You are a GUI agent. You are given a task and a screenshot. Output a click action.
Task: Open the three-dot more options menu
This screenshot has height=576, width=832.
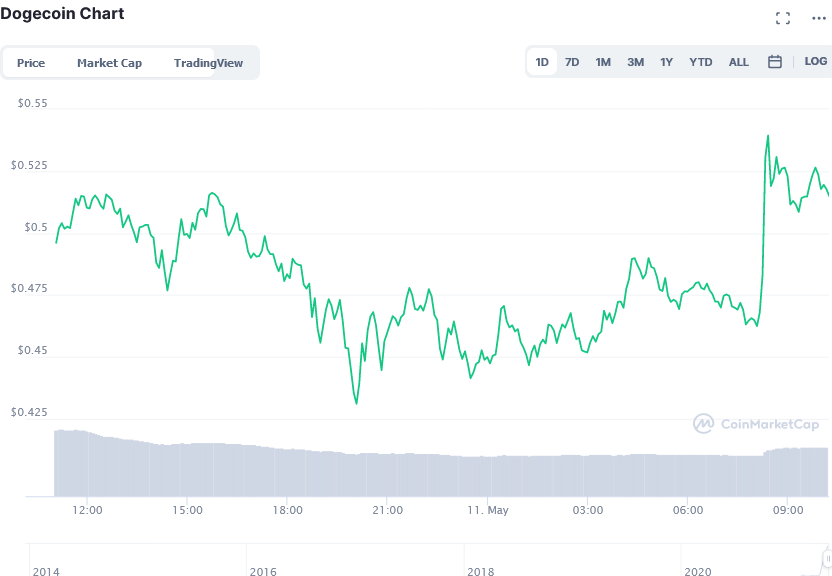coord(819,19)
